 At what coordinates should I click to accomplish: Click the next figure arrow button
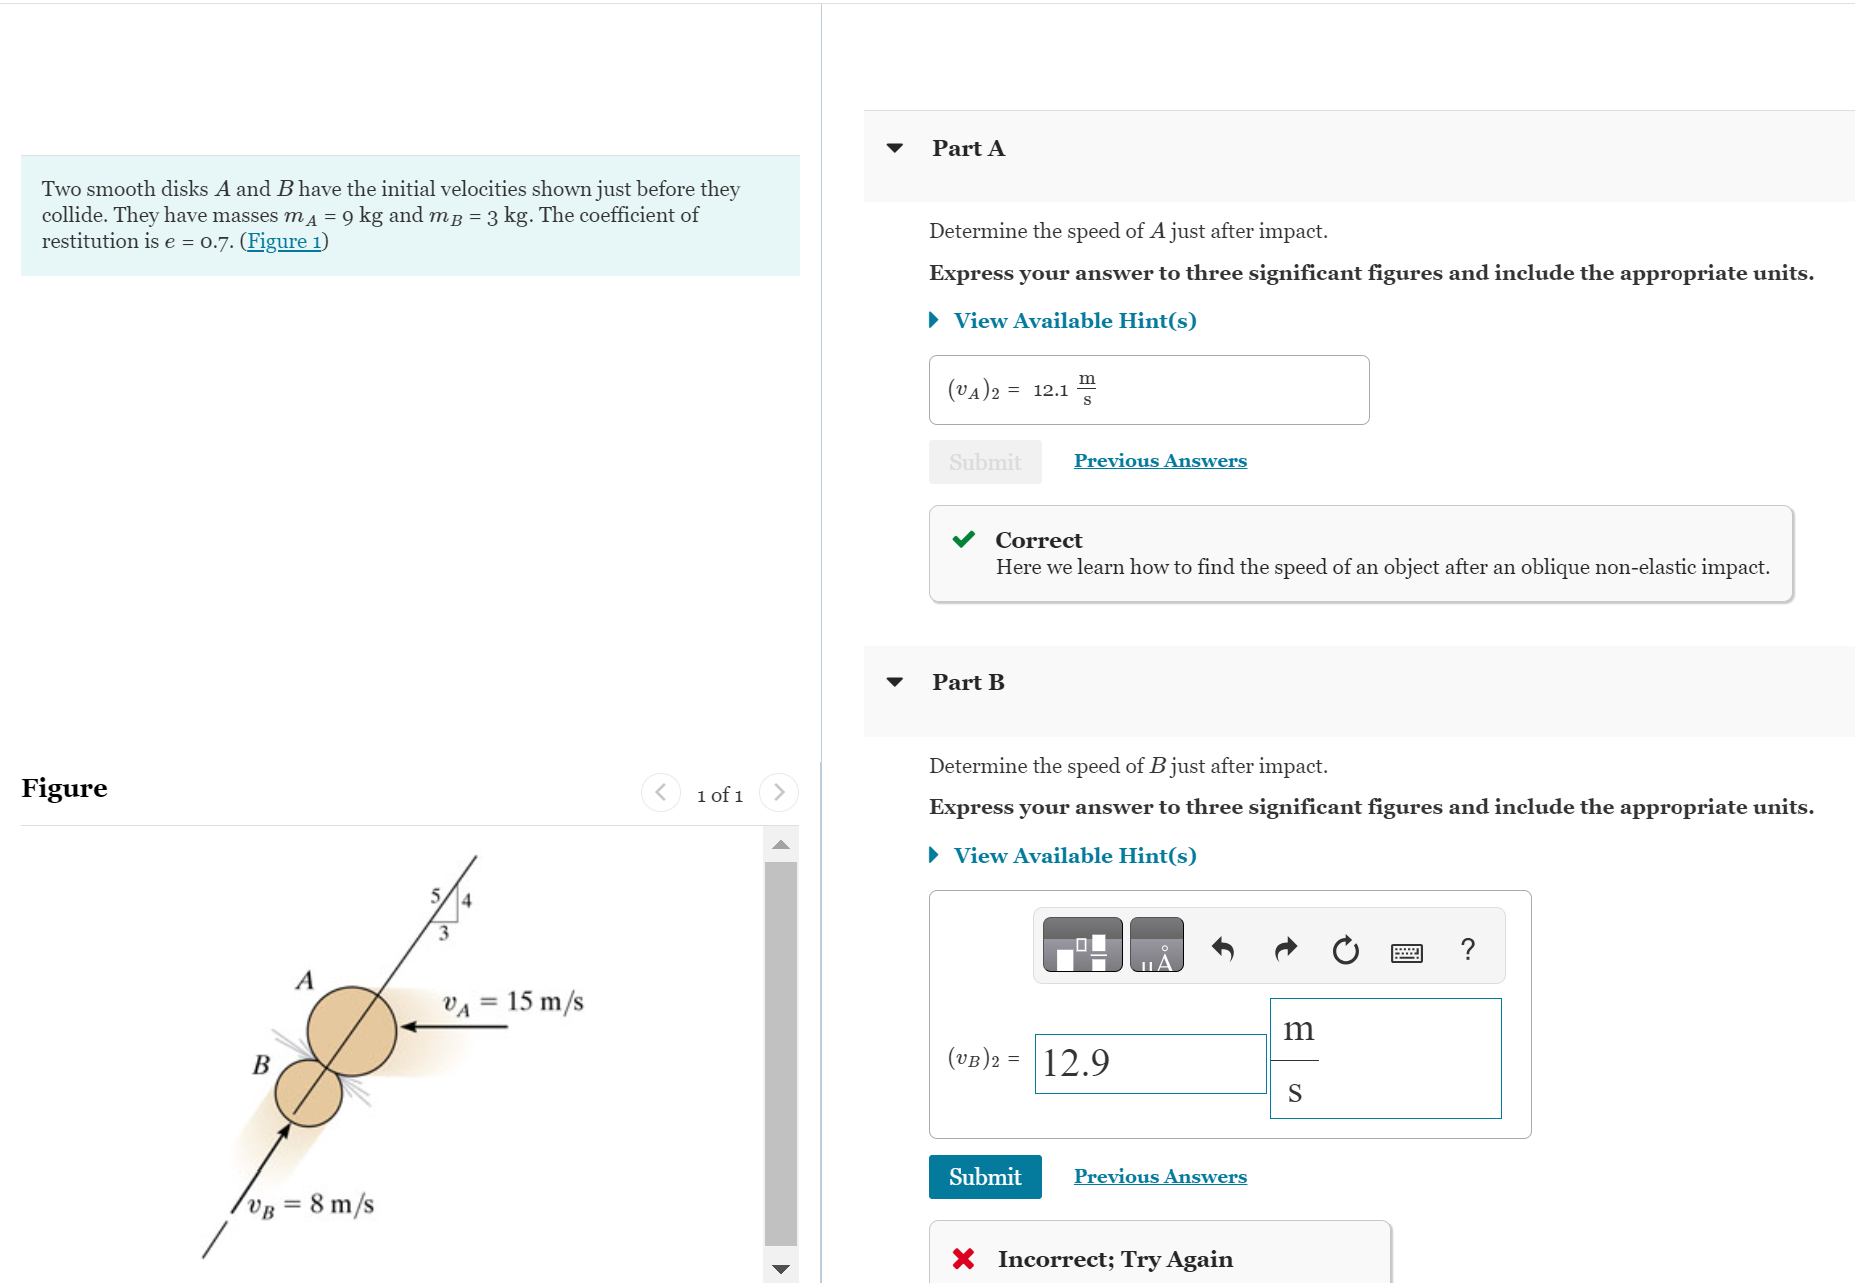point(779,791)
